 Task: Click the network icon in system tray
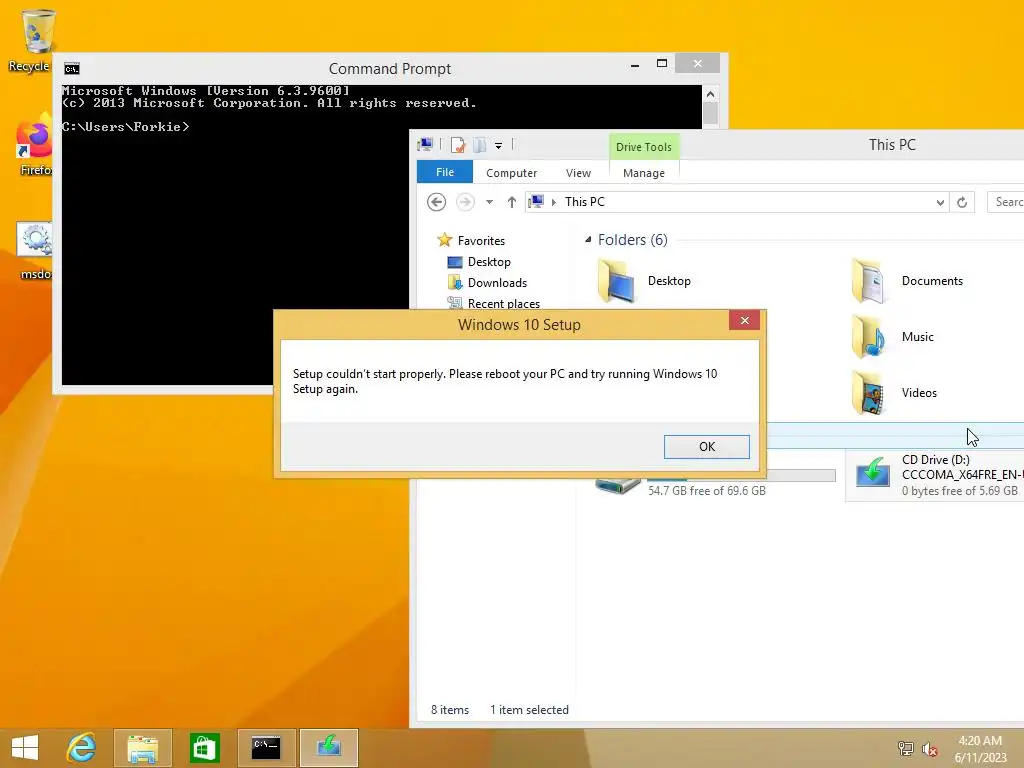(x=905, y=748)
